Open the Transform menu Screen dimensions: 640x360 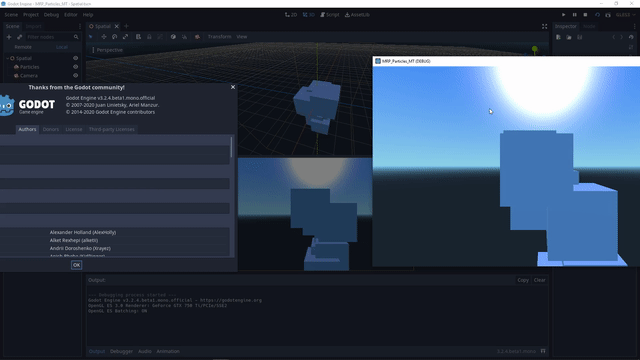tap(219, 37)
